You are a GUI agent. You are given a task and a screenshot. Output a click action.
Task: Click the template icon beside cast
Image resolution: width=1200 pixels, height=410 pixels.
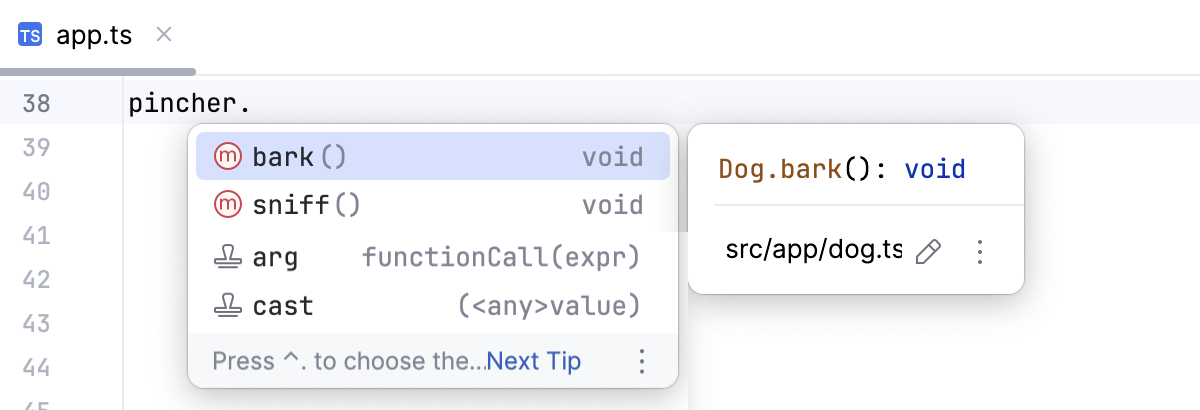point(229,306)
